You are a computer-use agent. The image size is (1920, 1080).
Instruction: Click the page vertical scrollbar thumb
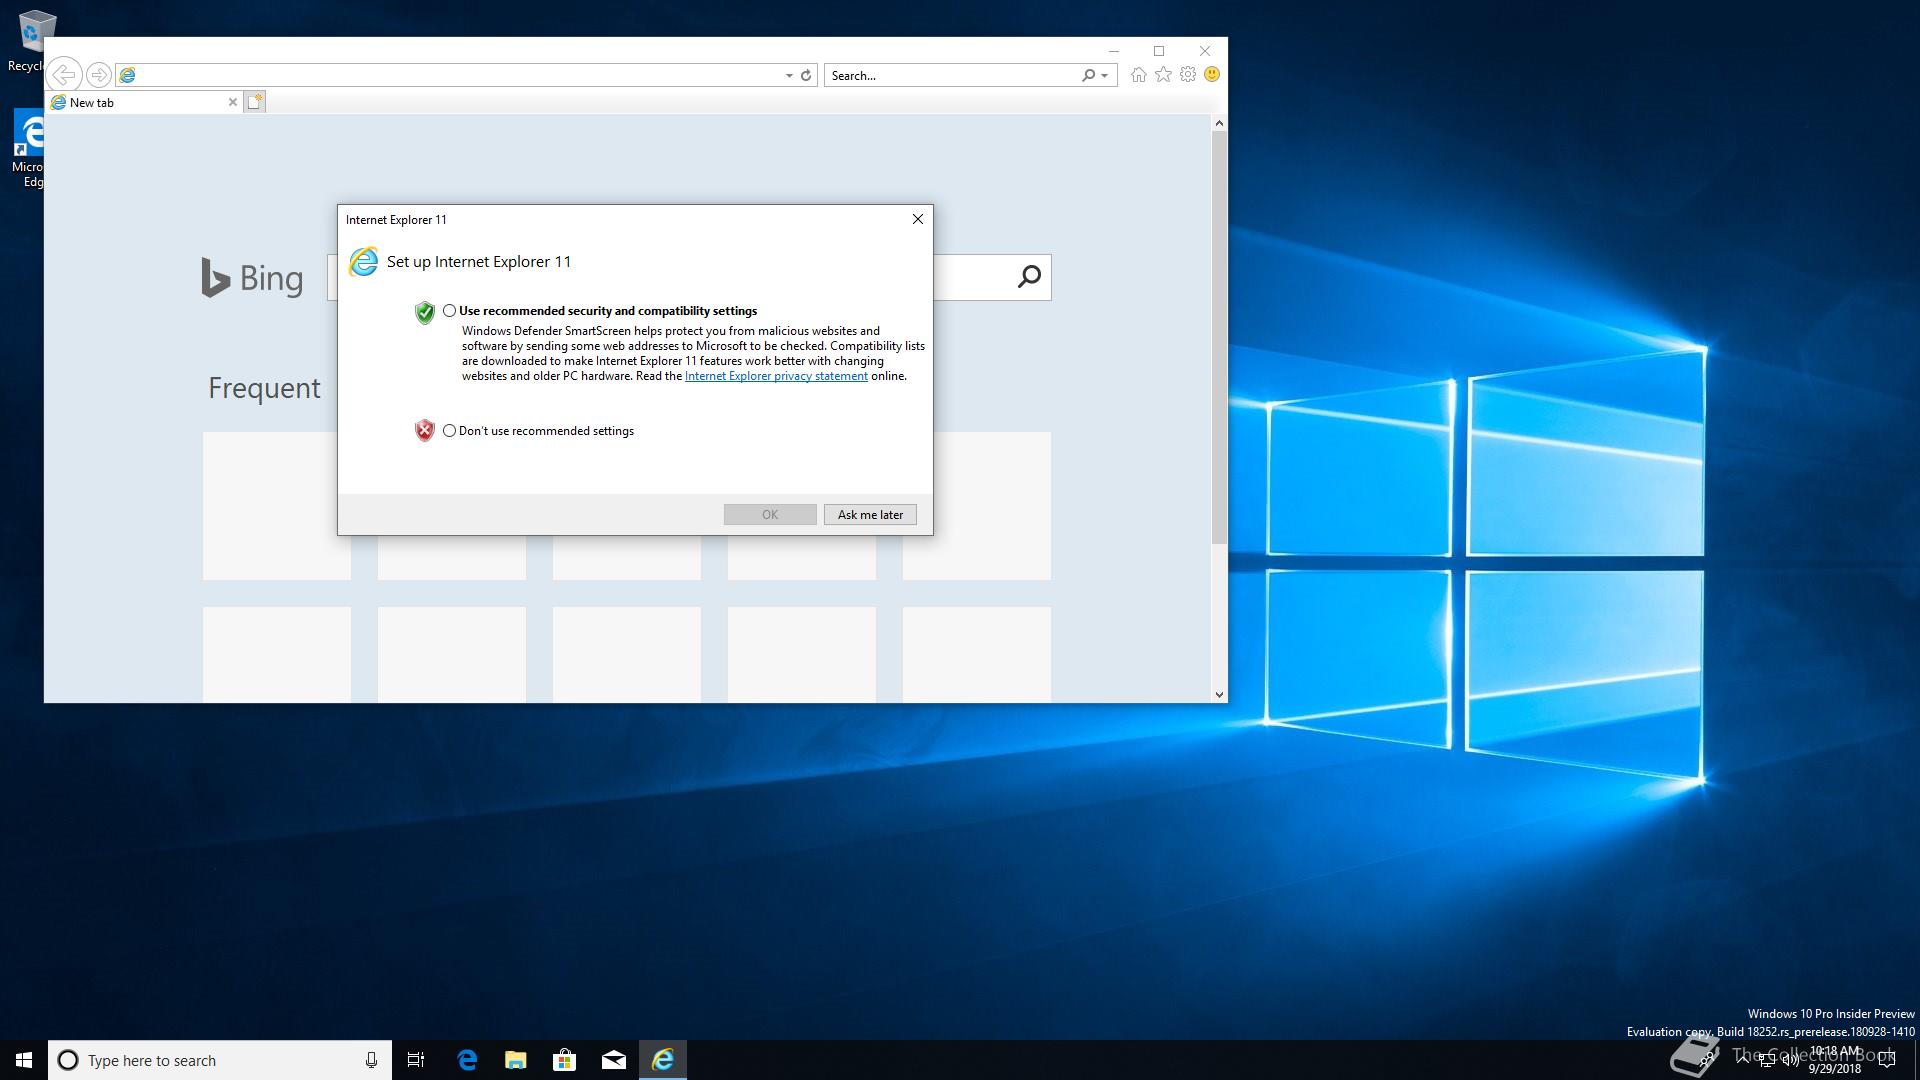[x=1218, y=335]
